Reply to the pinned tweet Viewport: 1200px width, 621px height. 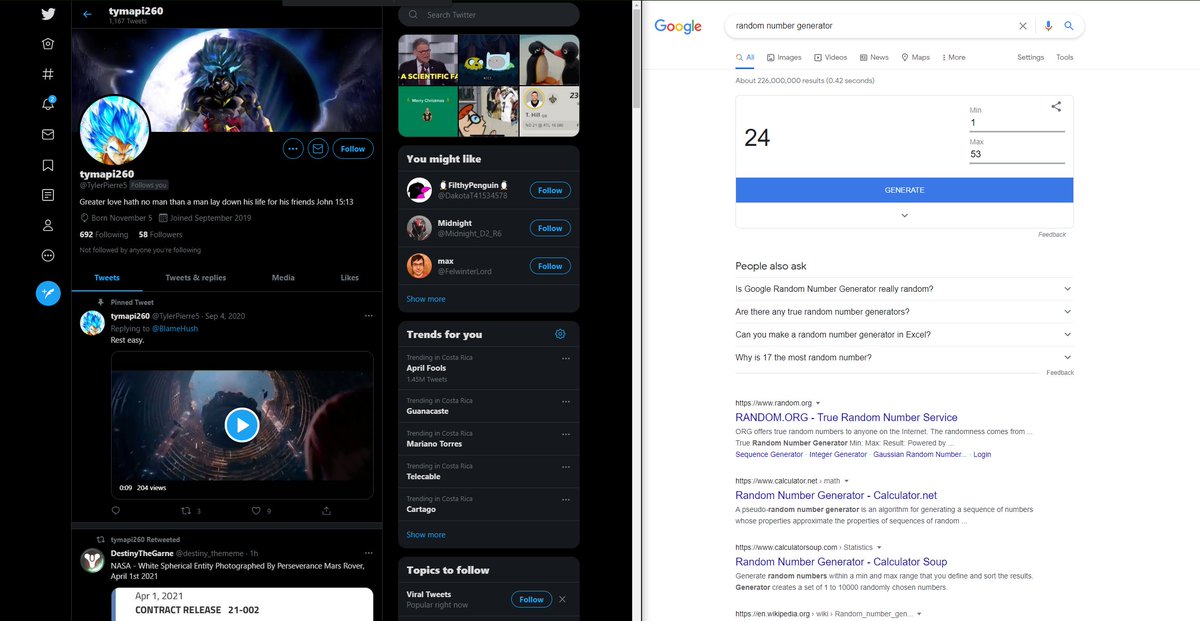[116, 511]
